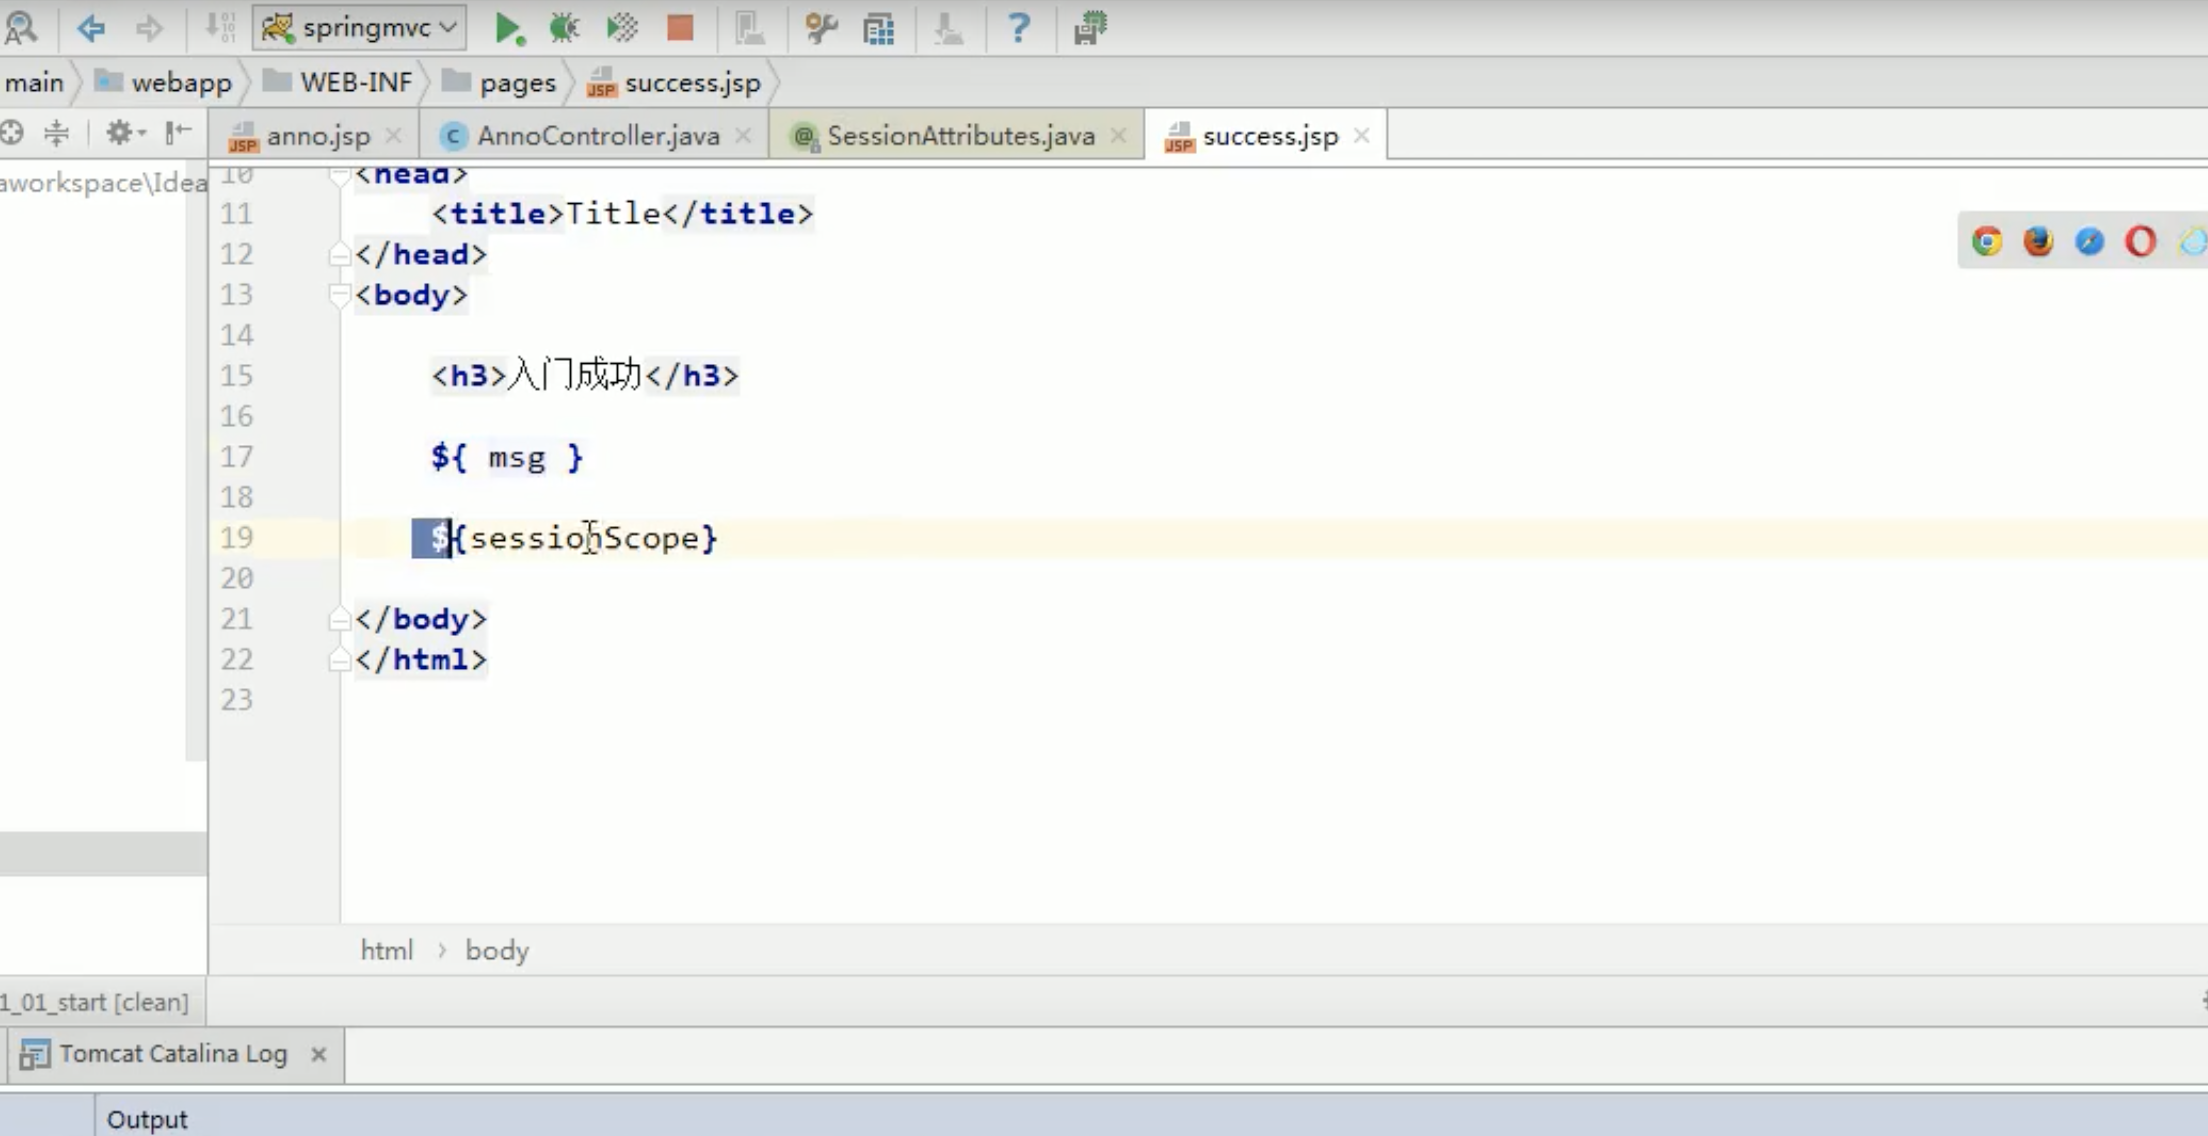Image resolution: width=2208 pixels, height=1136 pixels.
Task: Stop the running process with red square
Action: coord(680,28)
